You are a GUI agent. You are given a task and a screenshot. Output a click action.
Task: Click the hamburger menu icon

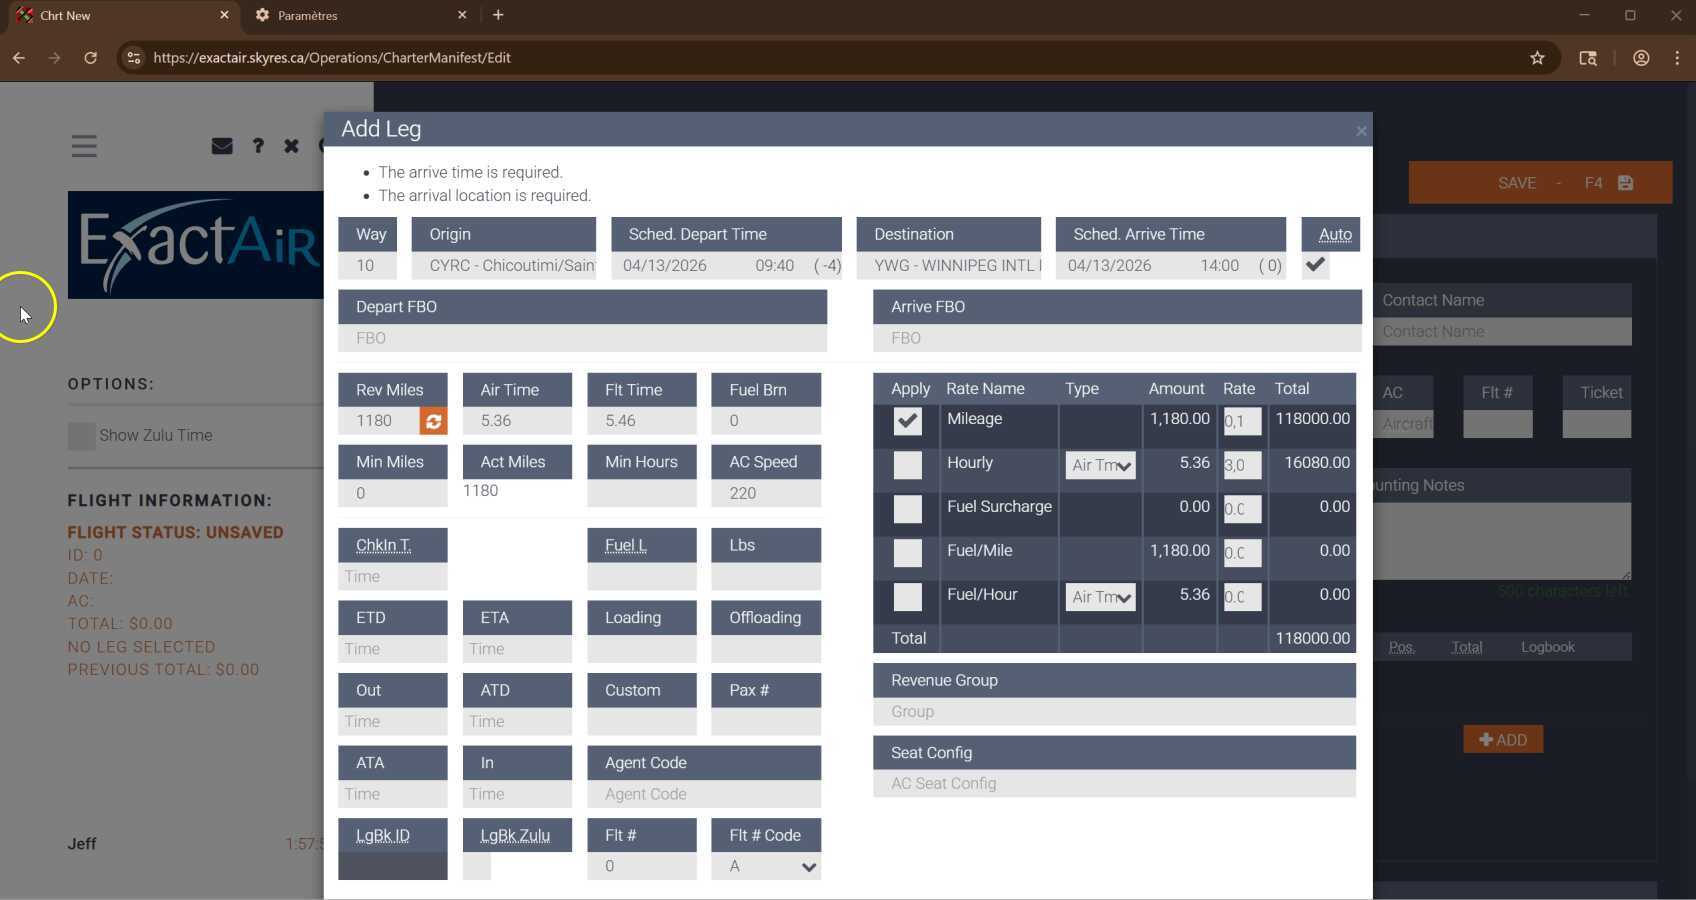84,146
